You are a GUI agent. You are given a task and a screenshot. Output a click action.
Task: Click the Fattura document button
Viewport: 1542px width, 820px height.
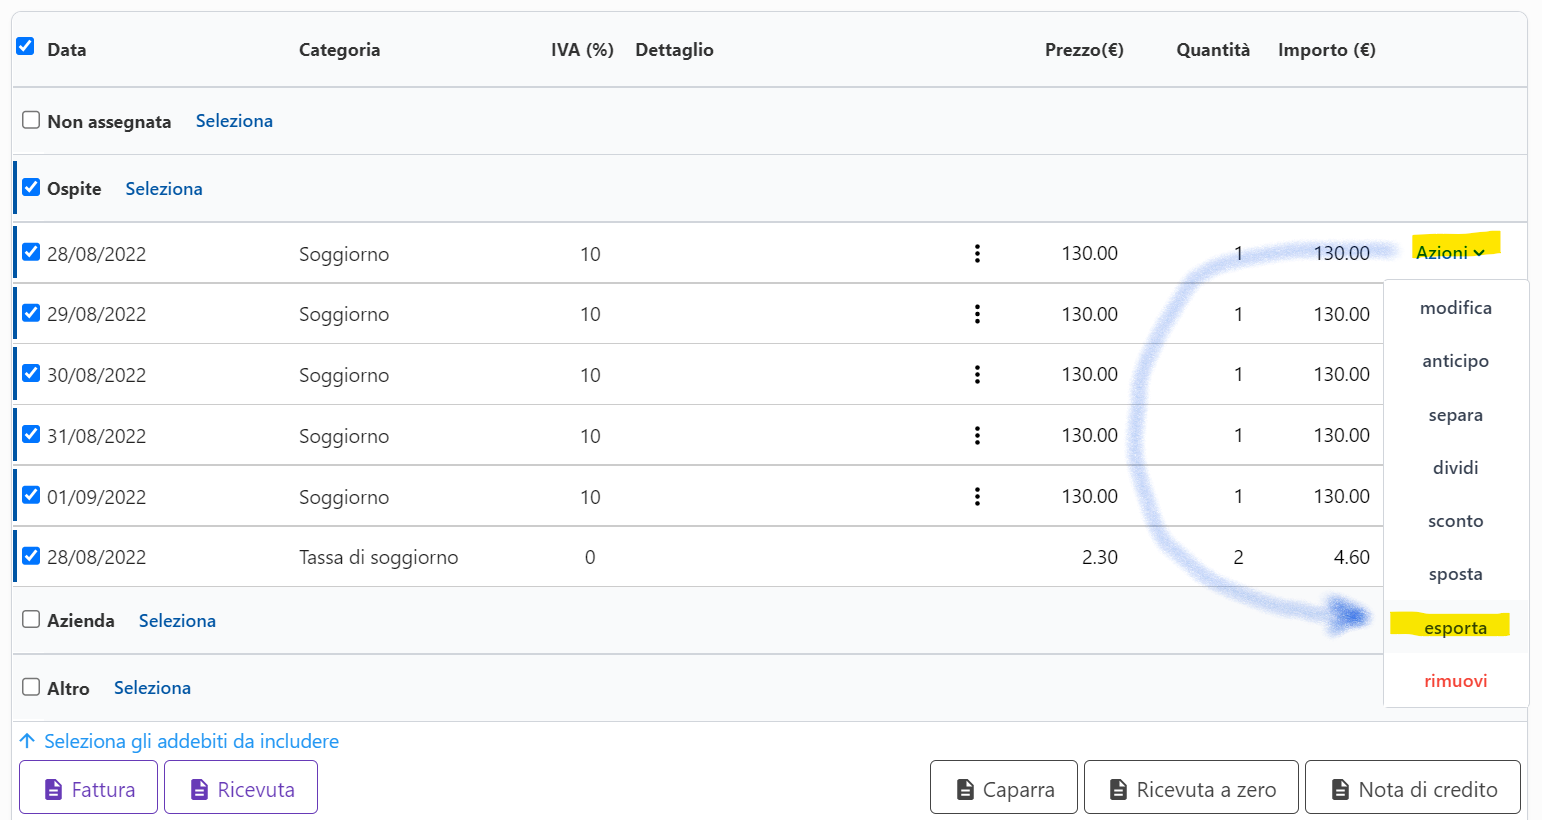(89, 789)
